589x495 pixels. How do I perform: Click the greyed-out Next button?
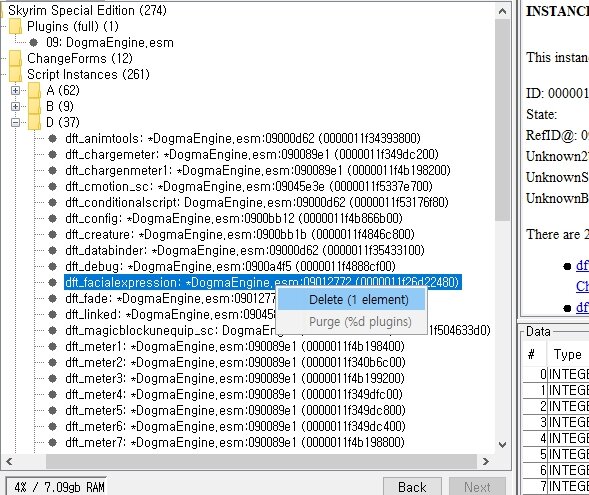click(477, 487)
